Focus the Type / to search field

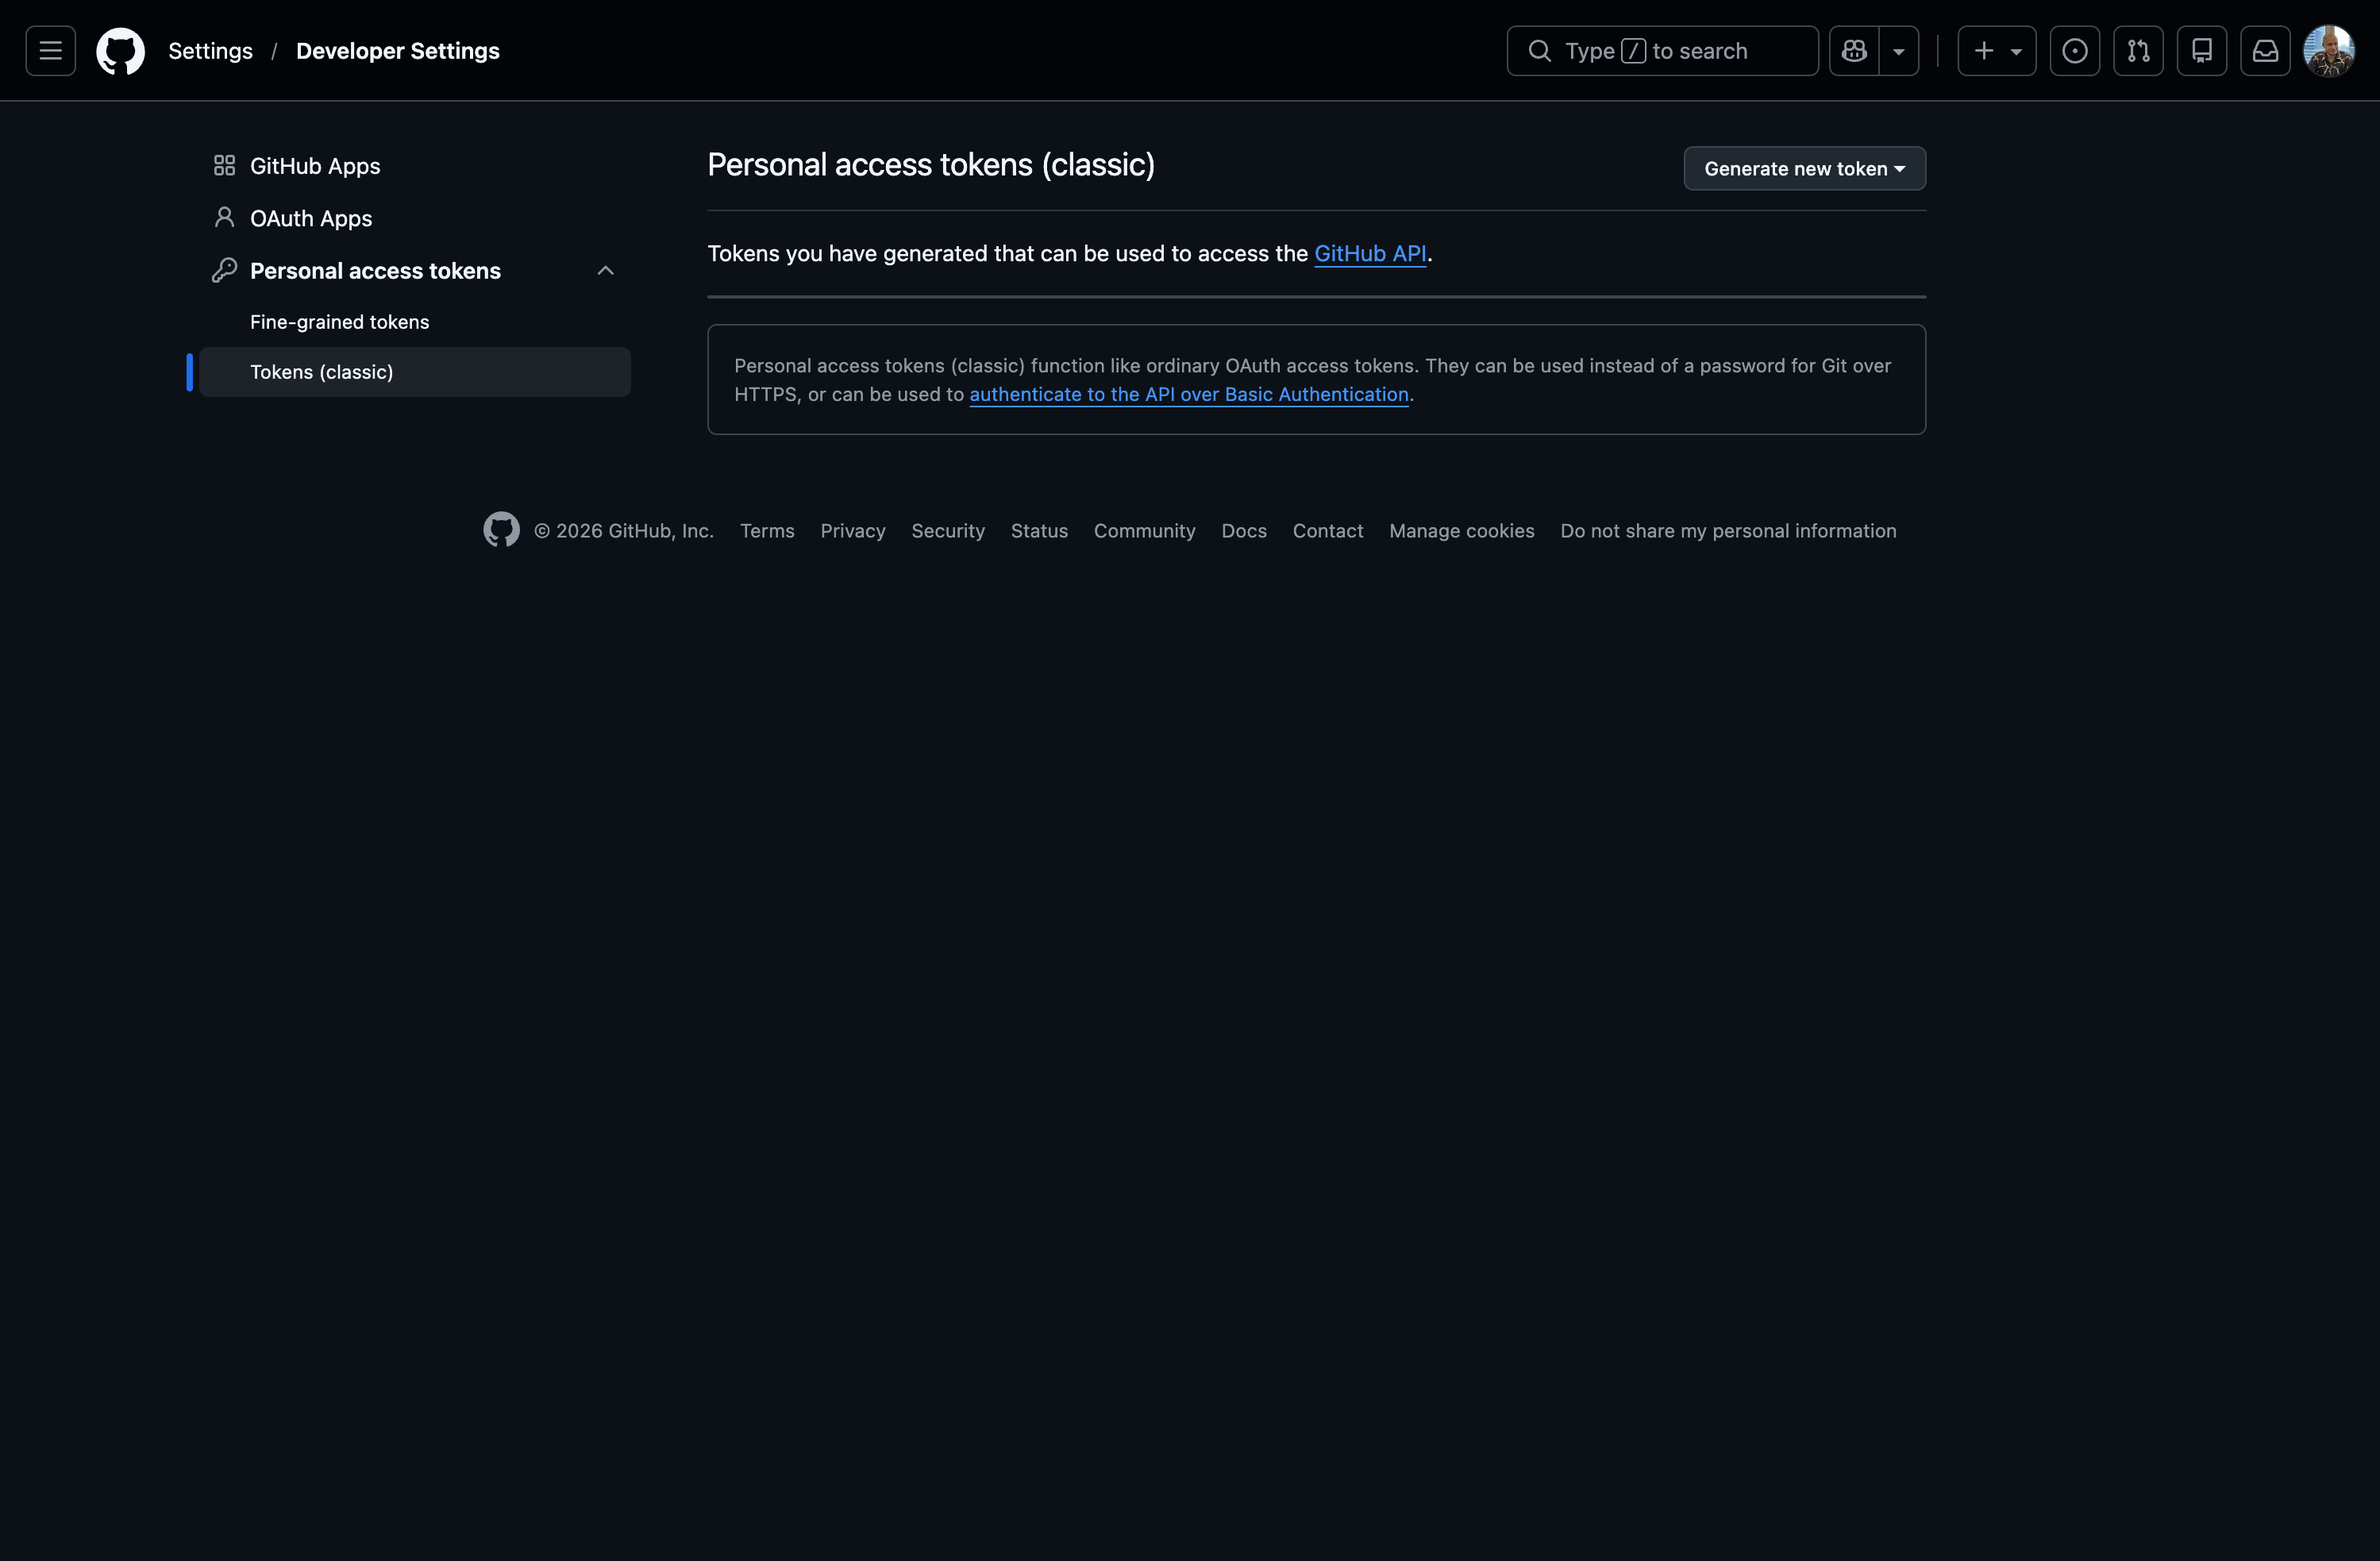[1662, 51]
